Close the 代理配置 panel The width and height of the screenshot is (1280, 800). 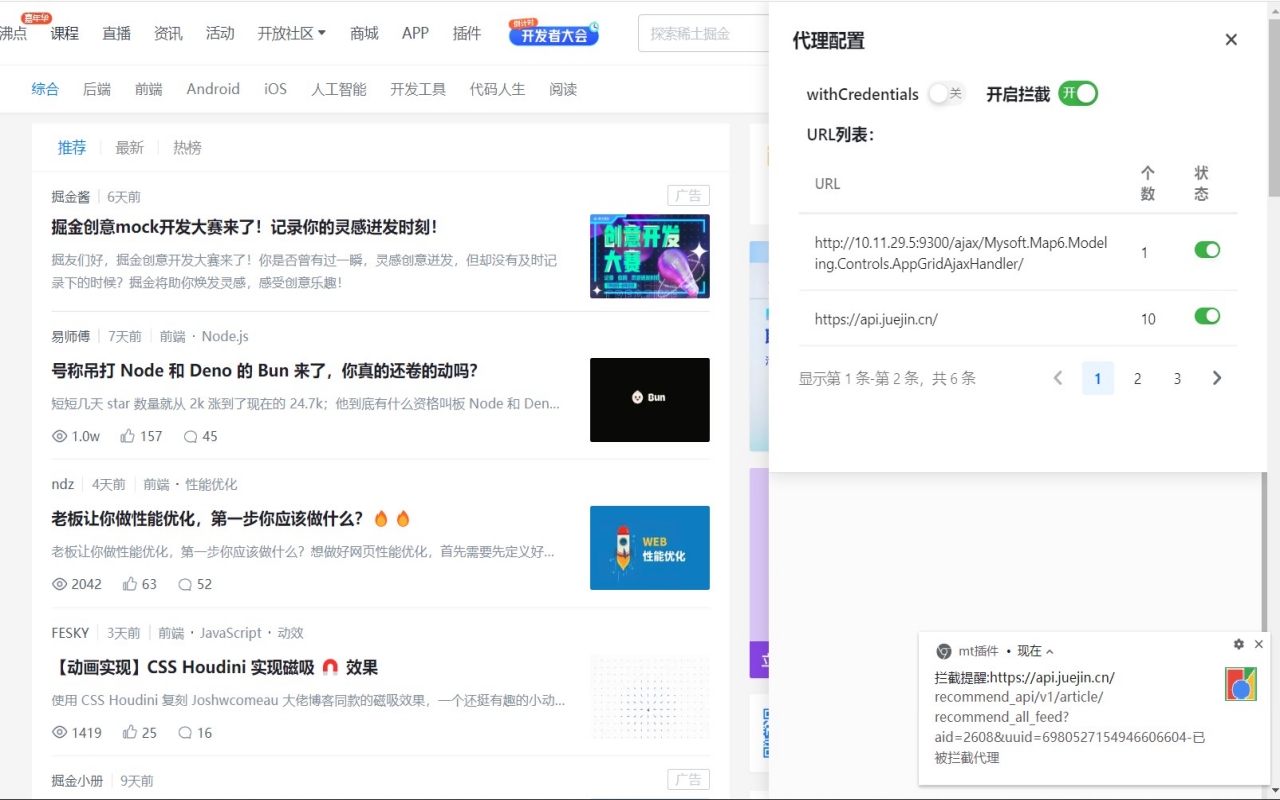pyautogui.click(x=1231, y=40)
